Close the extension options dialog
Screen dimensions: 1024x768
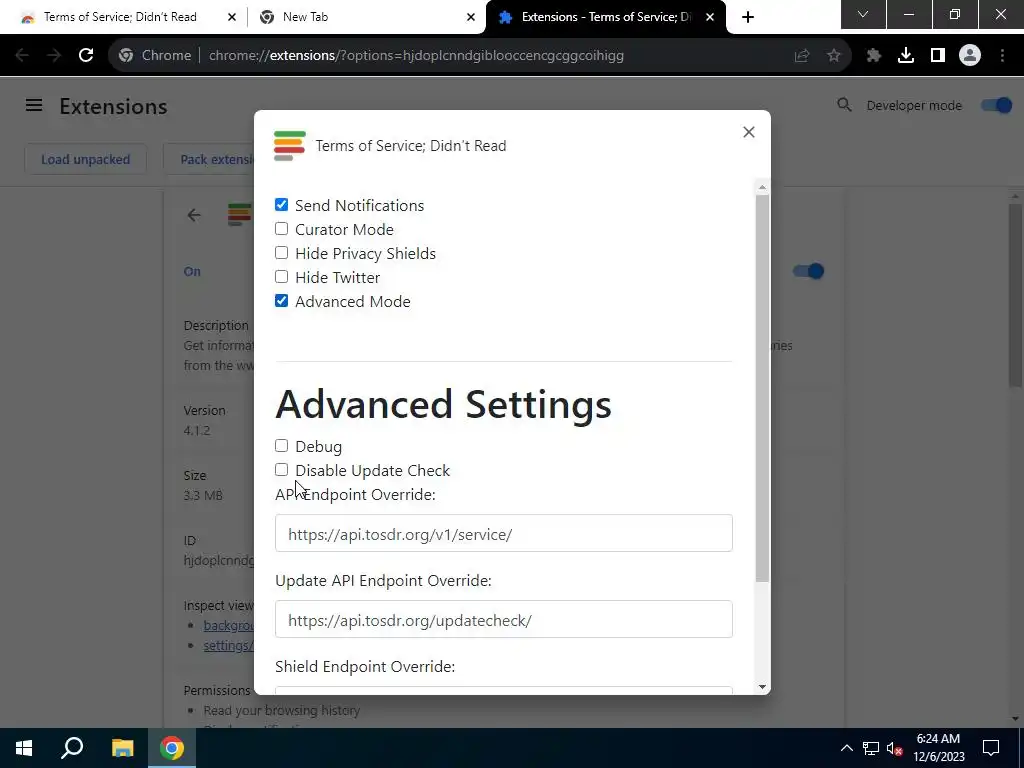pyautogui.click(x=748, y=132)
